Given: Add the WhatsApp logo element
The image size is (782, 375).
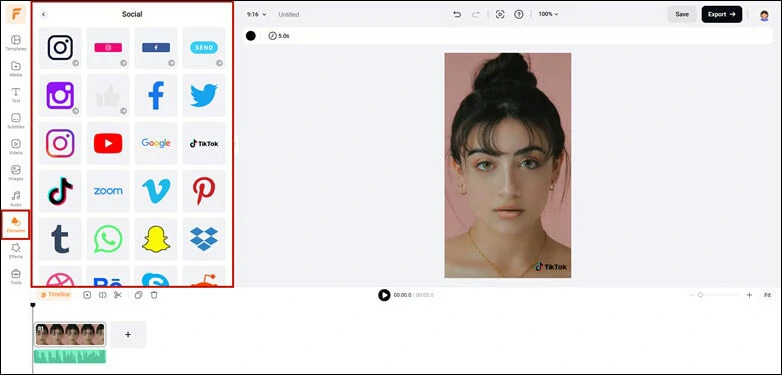Looking at the screenshot, I should tap(108, 239).
